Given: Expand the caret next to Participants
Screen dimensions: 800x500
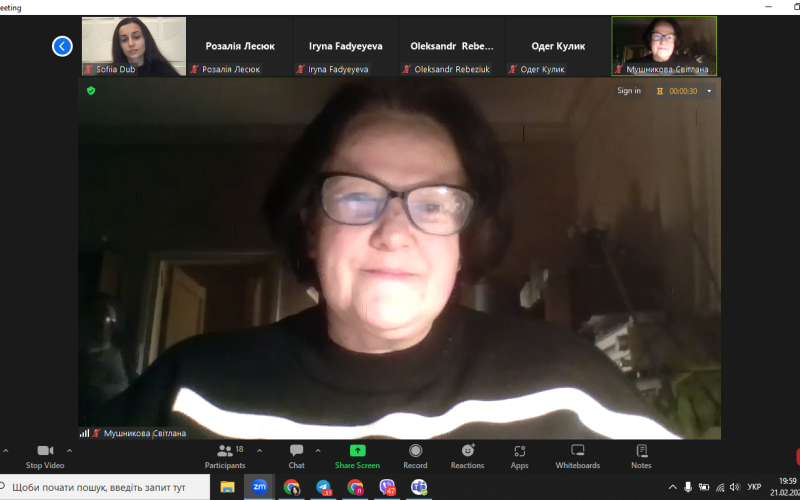Looking at the screenshot, I should tap(259, 451).
